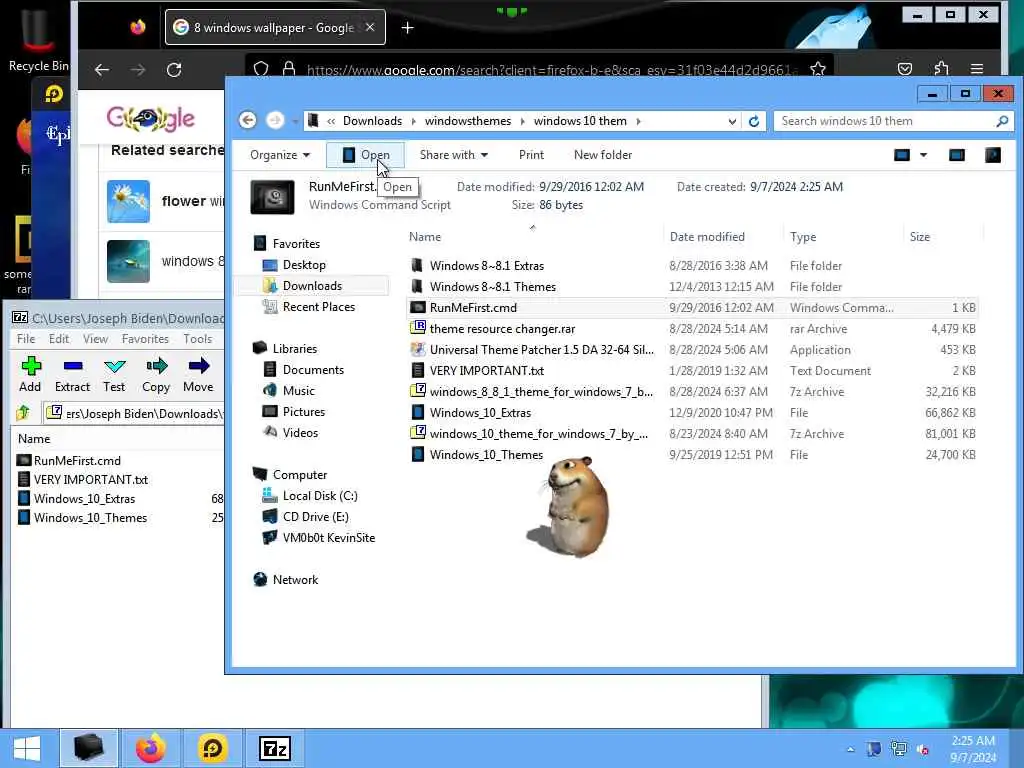This screenshot has height=768, width=1024.
Task: Open Favorites menu in 7-Zip
Action: (x=145, y=339)
